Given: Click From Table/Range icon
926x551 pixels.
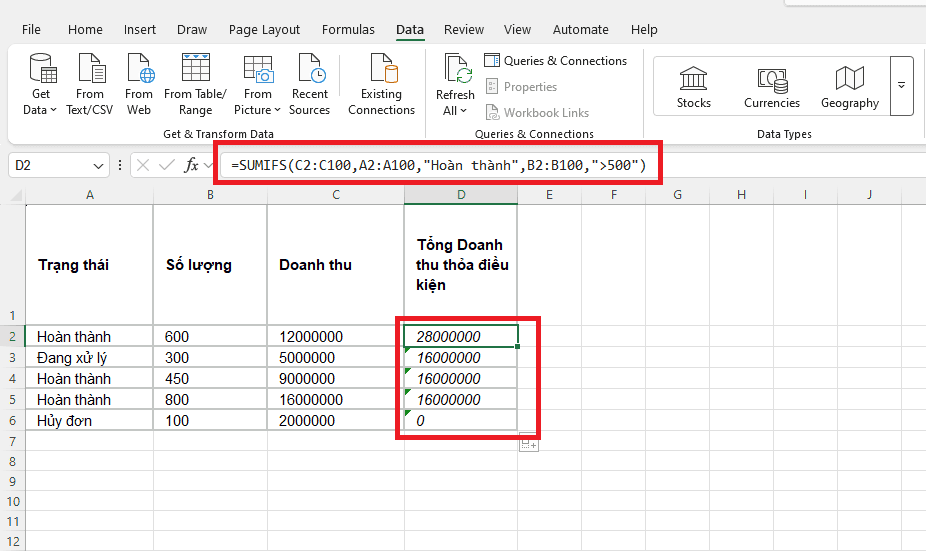Looking at the screenshot, I should (195, 68).
